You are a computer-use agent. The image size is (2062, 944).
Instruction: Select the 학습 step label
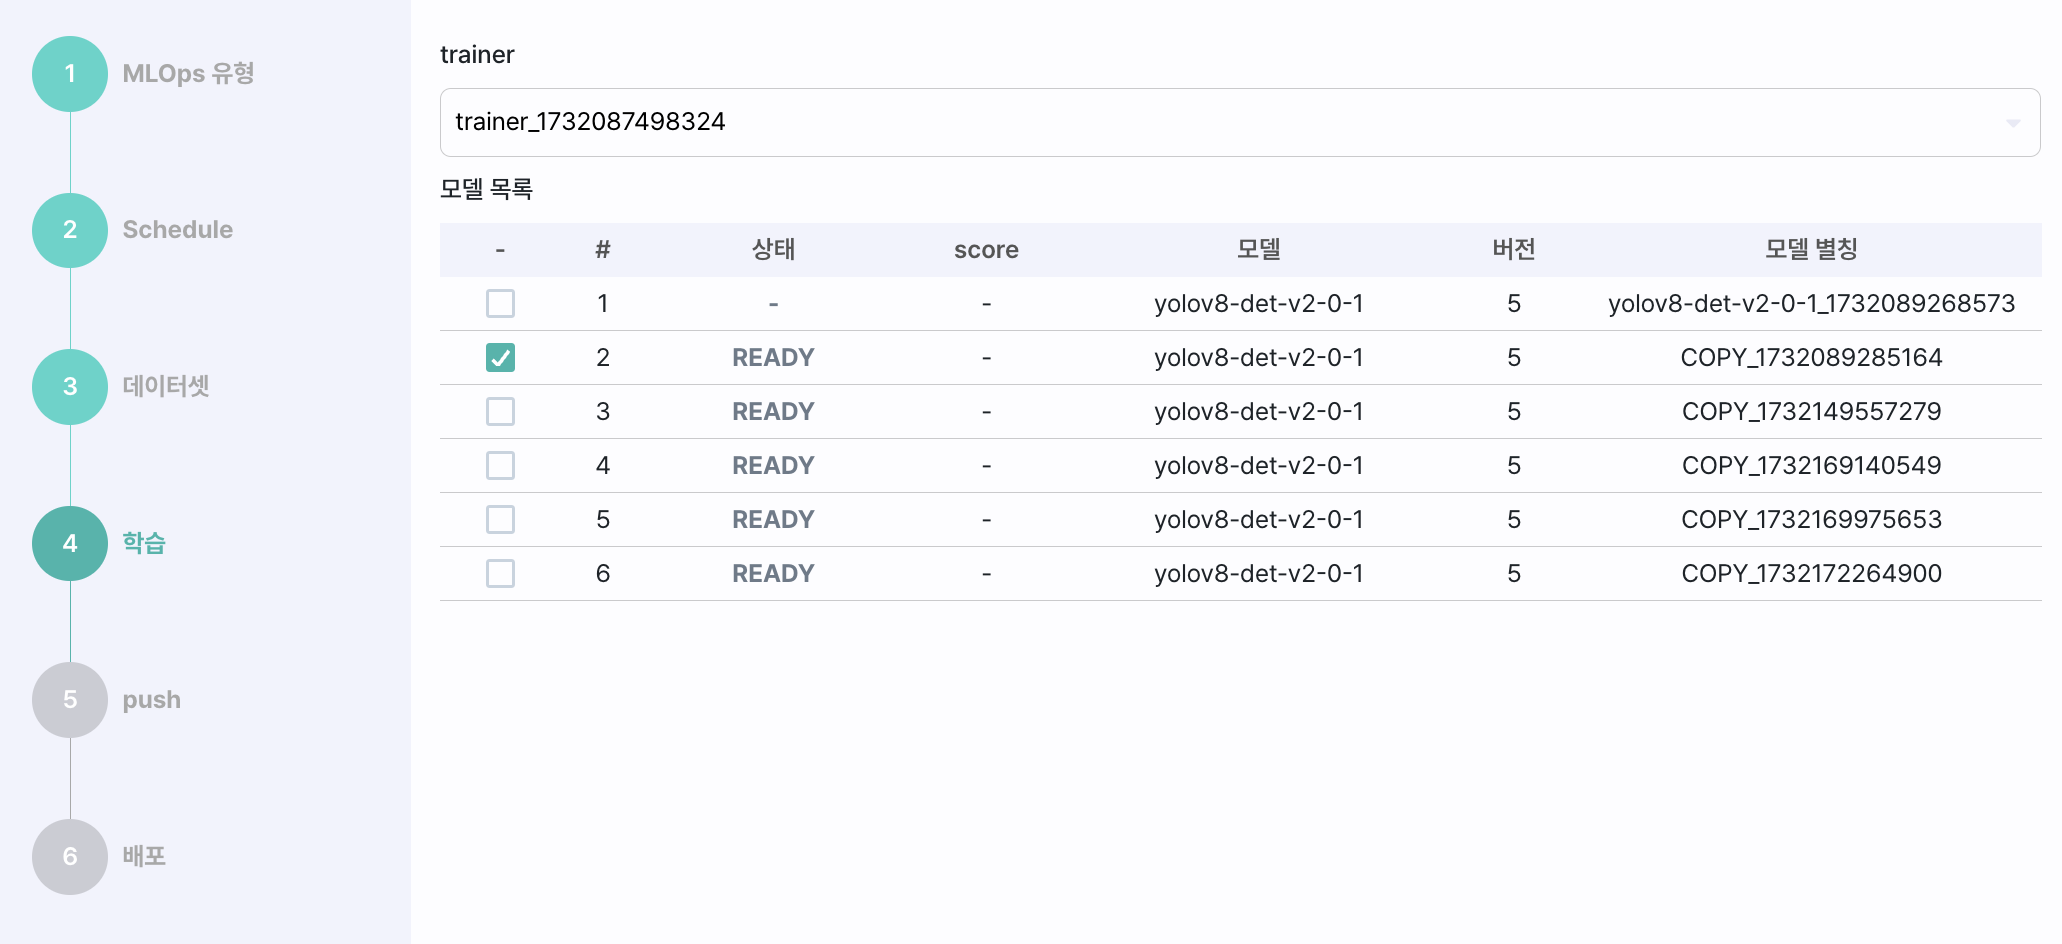pos(144,543)
